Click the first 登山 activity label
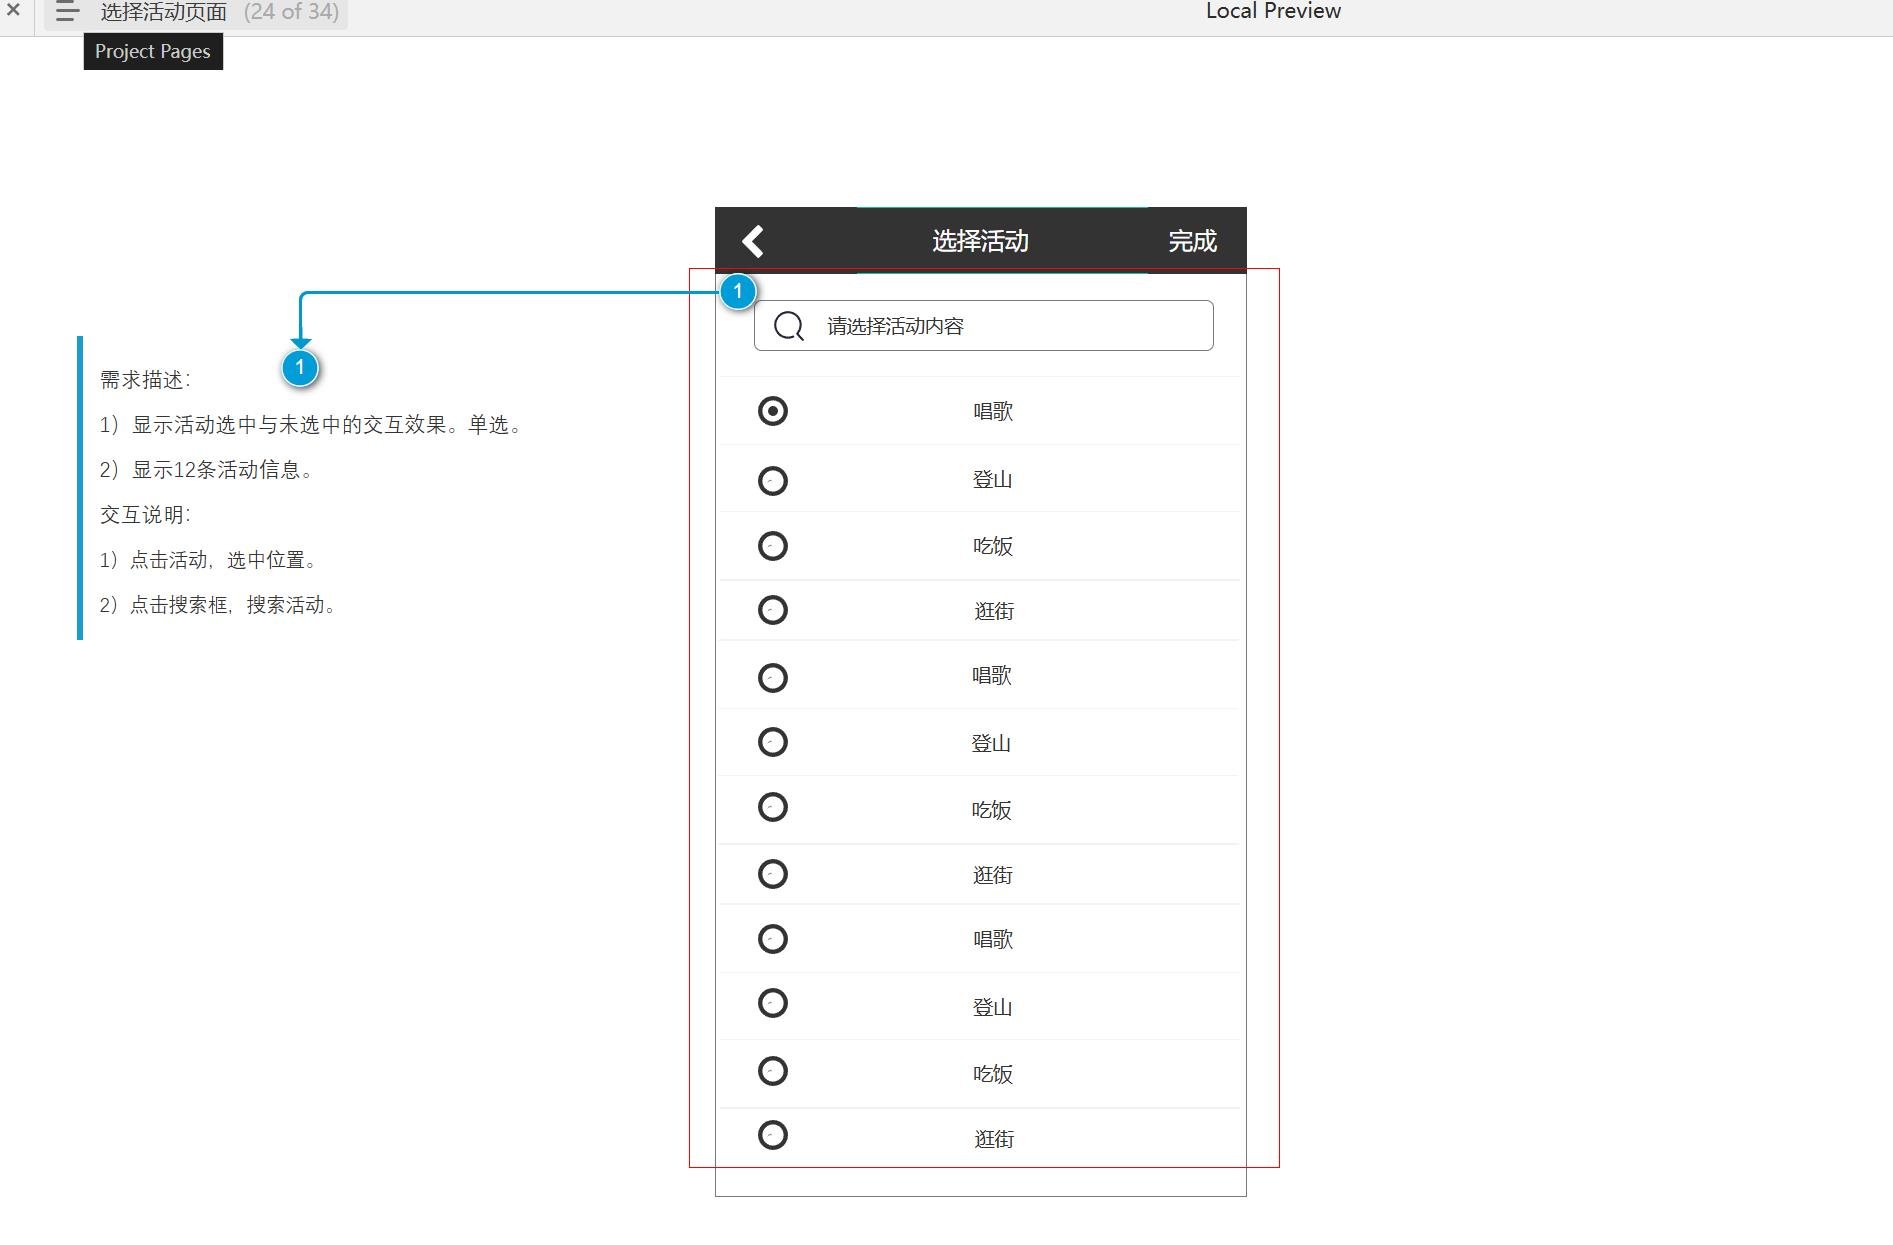1893x1245 pixels. pyautogui.click(x=993, y=479)
